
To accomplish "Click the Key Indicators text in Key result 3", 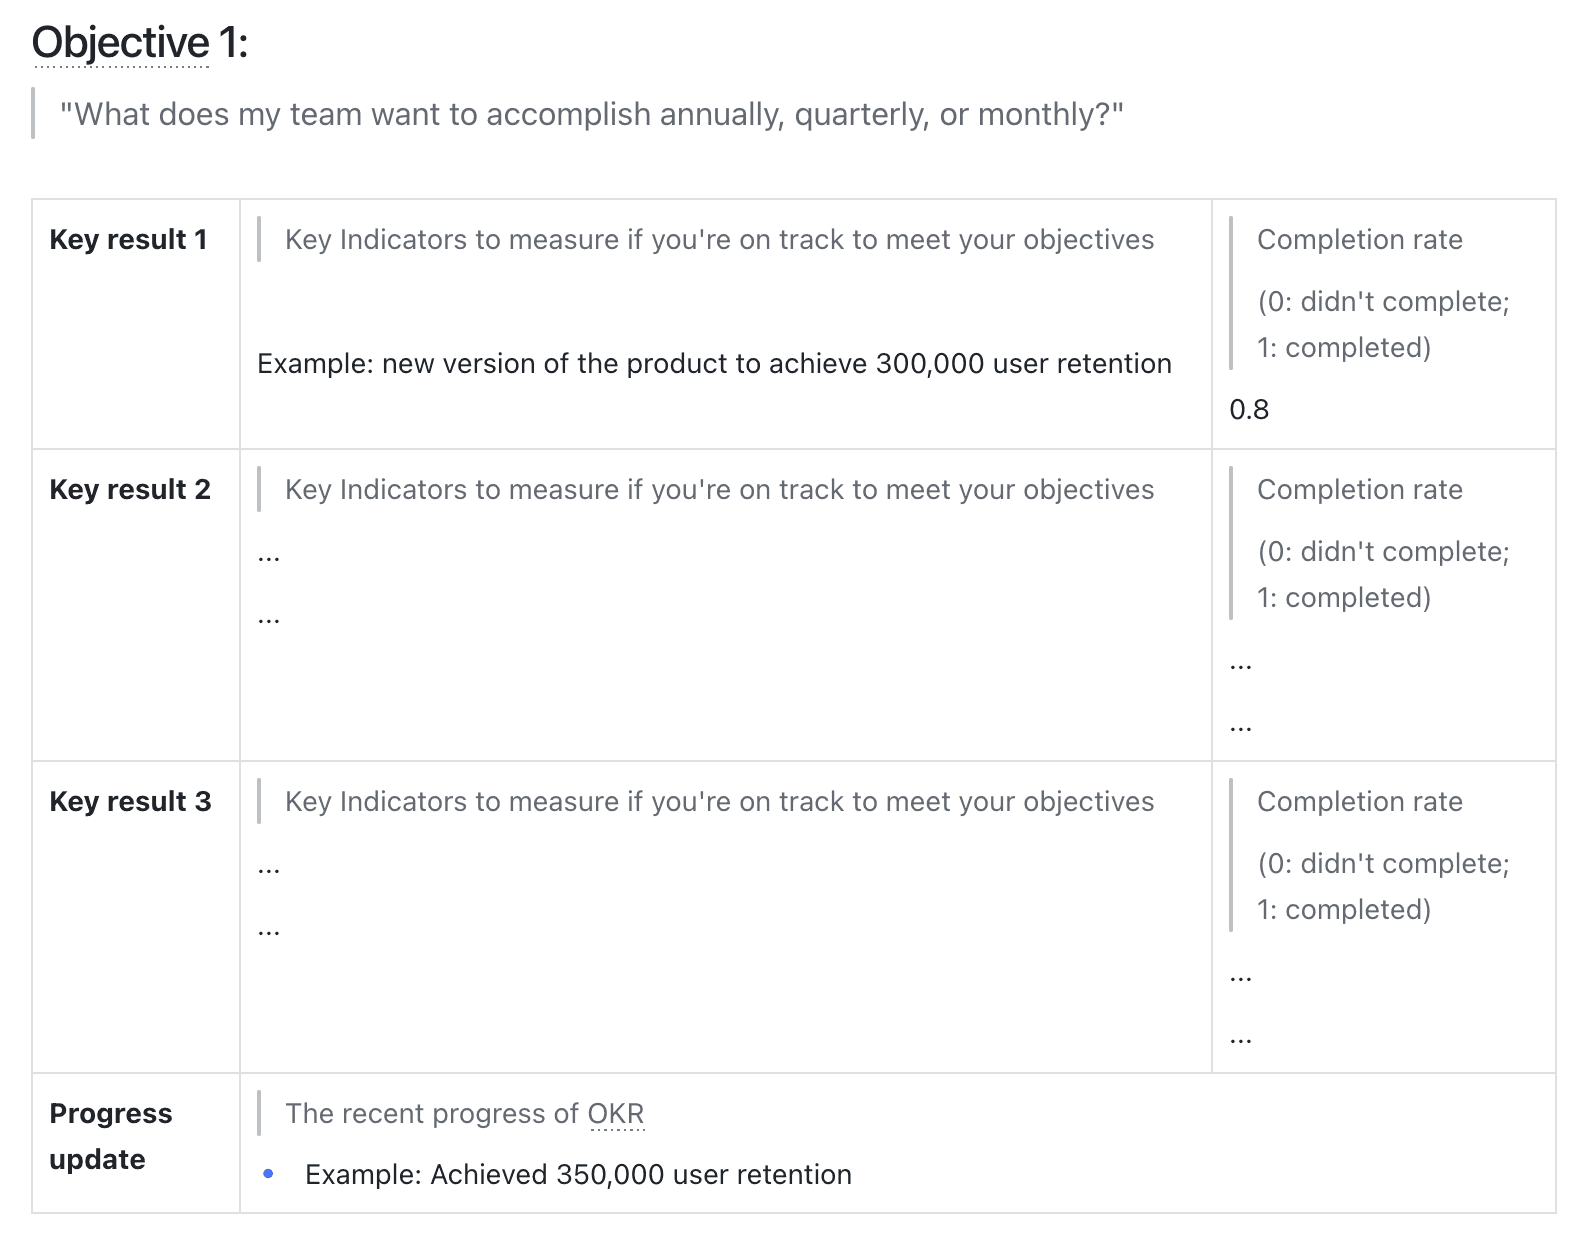I will [x=719, y=802].
